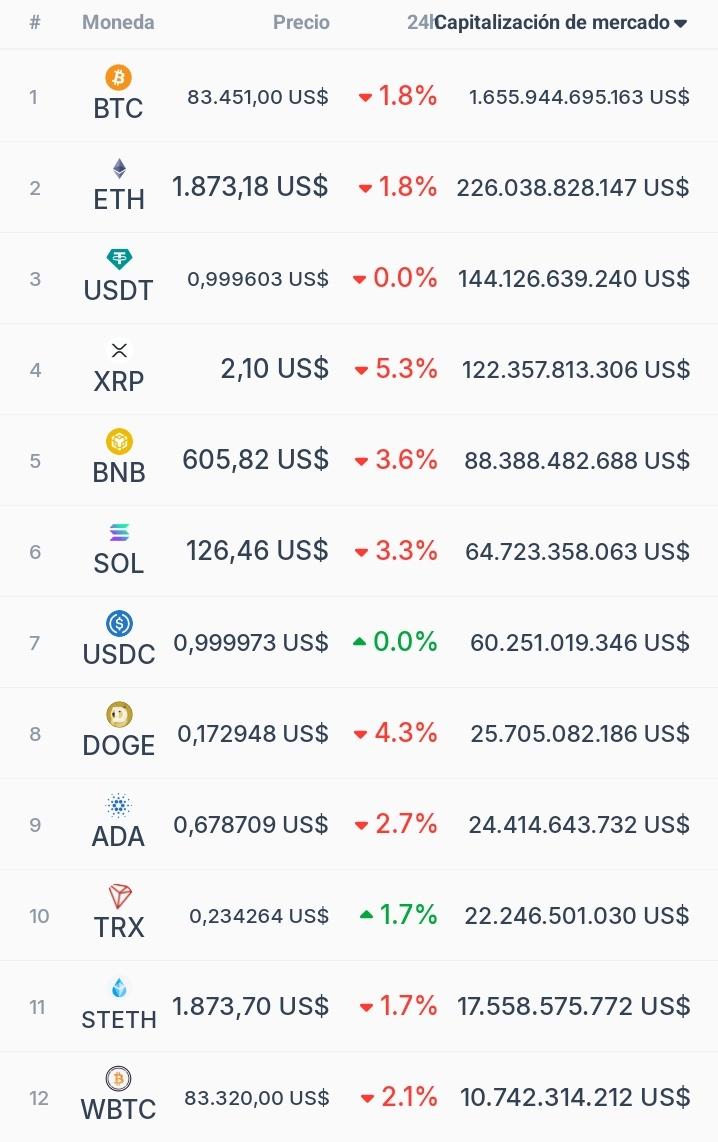Sort by Moneda column header

pyautogui.click(x=118, y=23)
